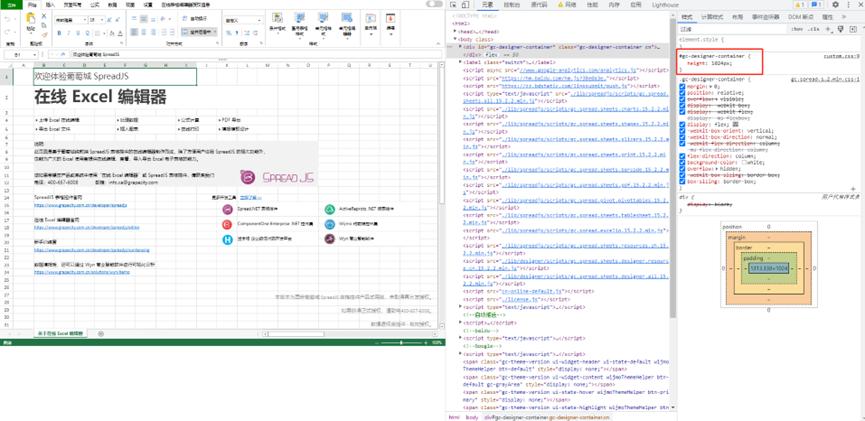
Task: Toggle the switch at top right of designer
Action: 434,4
